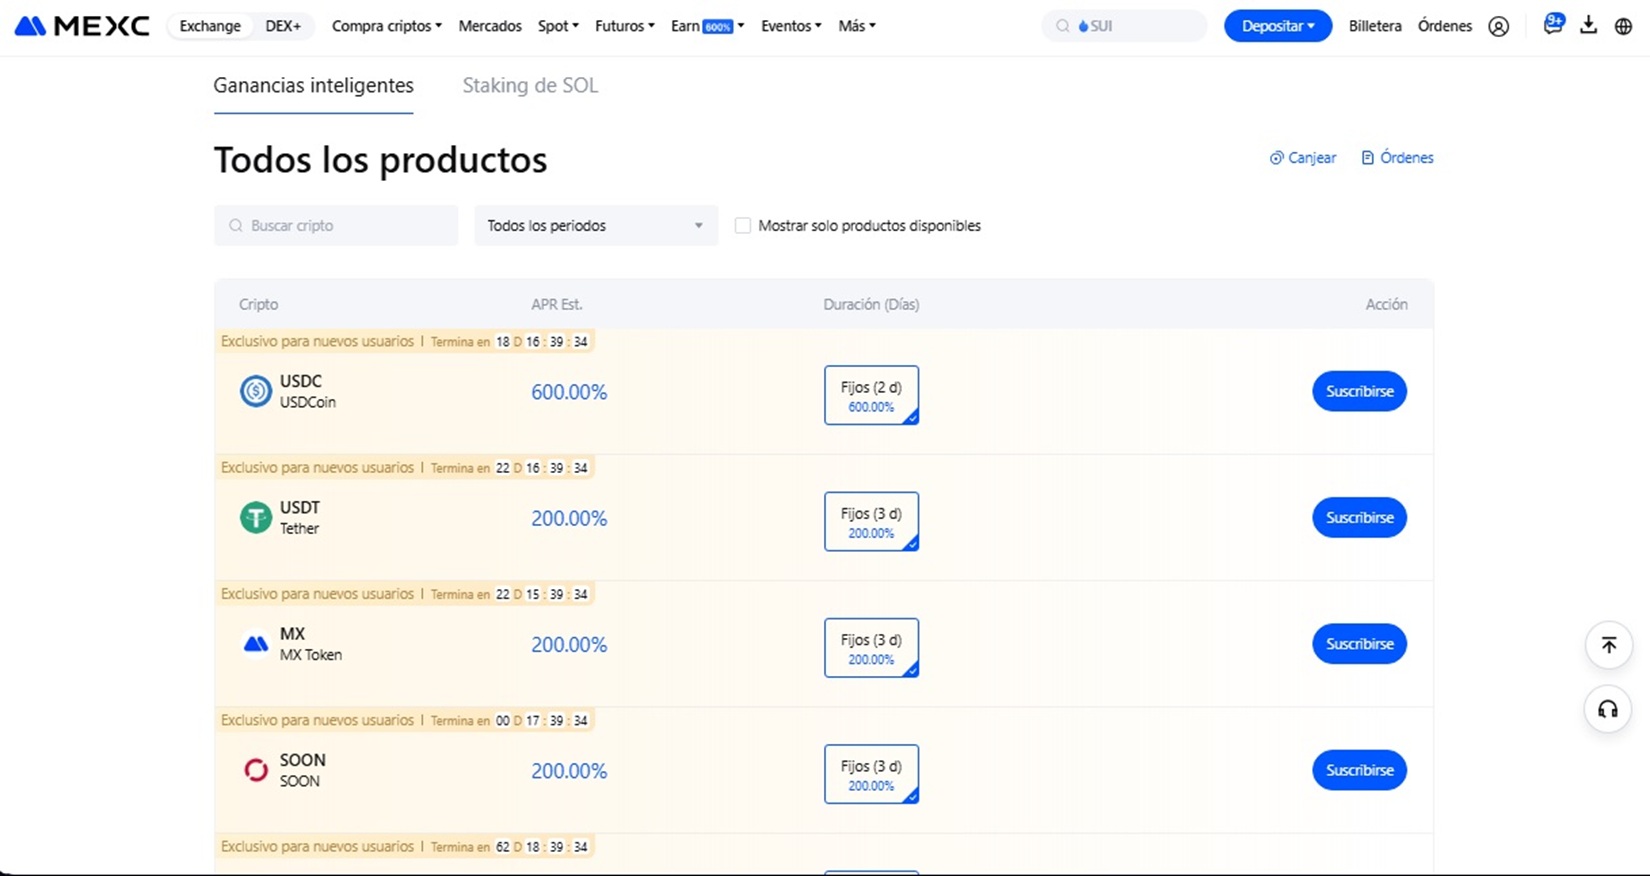Click the 600.00% APR value for USDC
The height and width of the screenshot is (876, 1650).
tap(569, 392)
